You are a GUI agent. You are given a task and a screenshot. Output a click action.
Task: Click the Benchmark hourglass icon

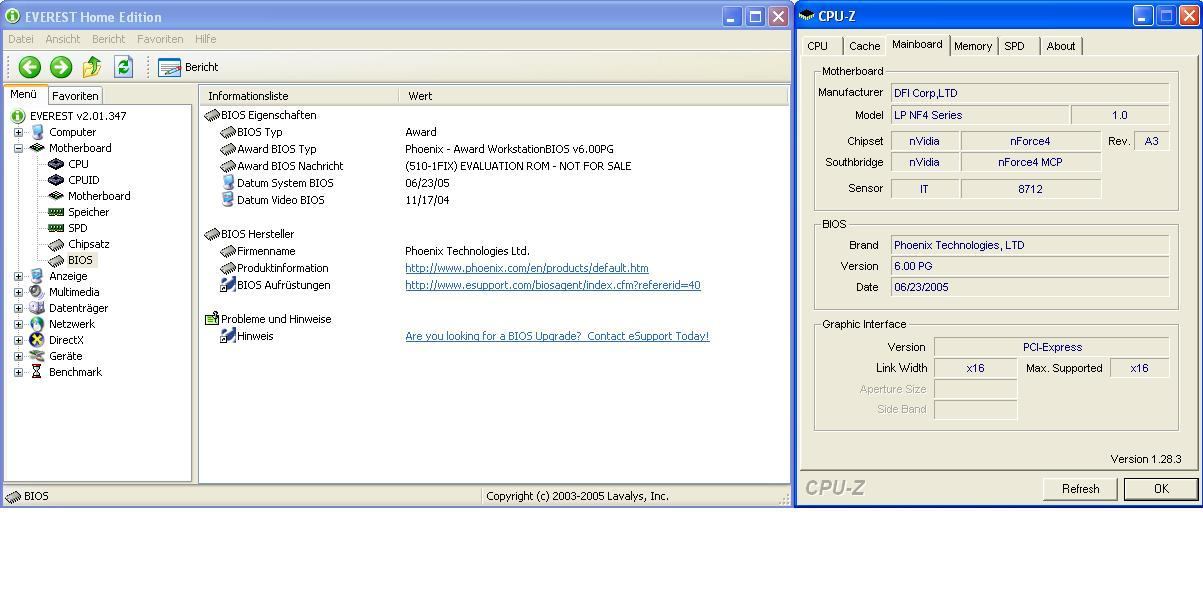pos(37,372)
